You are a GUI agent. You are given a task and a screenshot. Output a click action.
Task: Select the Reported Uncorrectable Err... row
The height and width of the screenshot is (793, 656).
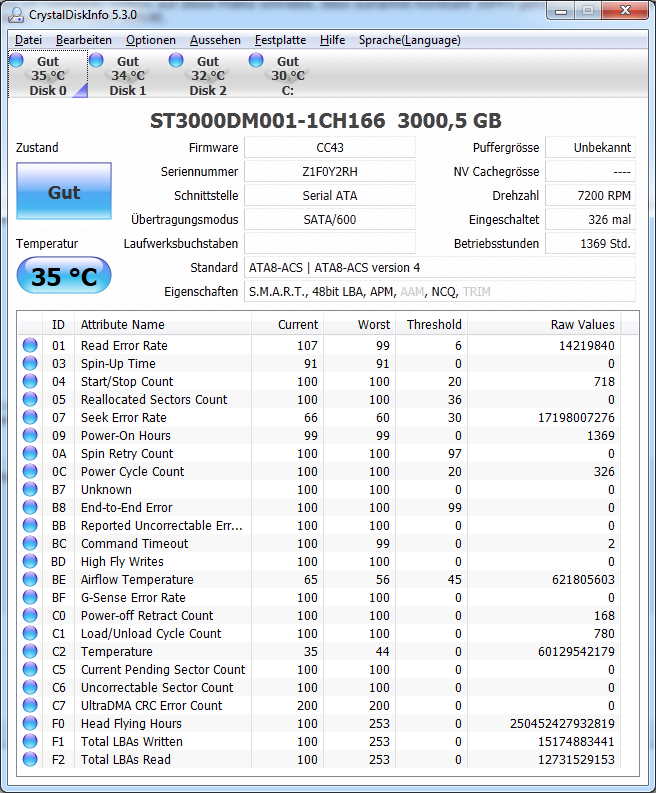pos(320,525)
